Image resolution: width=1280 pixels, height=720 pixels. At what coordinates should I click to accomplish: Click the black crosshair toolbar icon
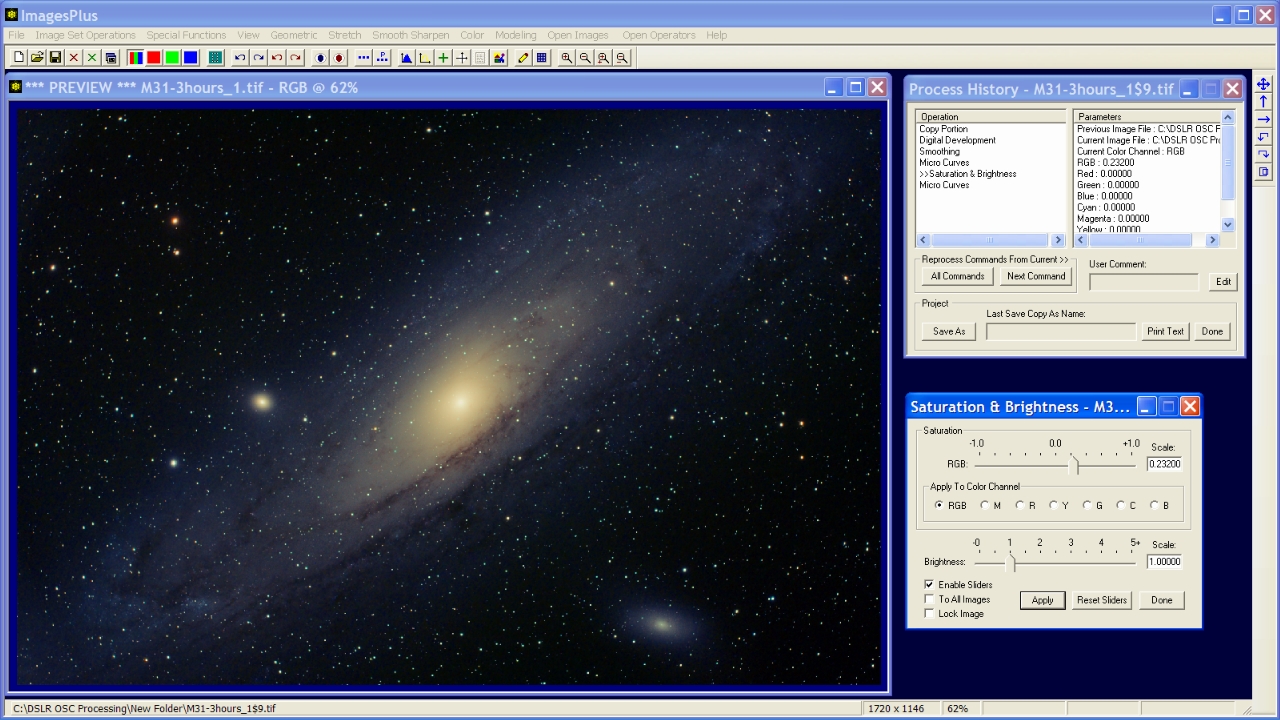click(462, 58)
